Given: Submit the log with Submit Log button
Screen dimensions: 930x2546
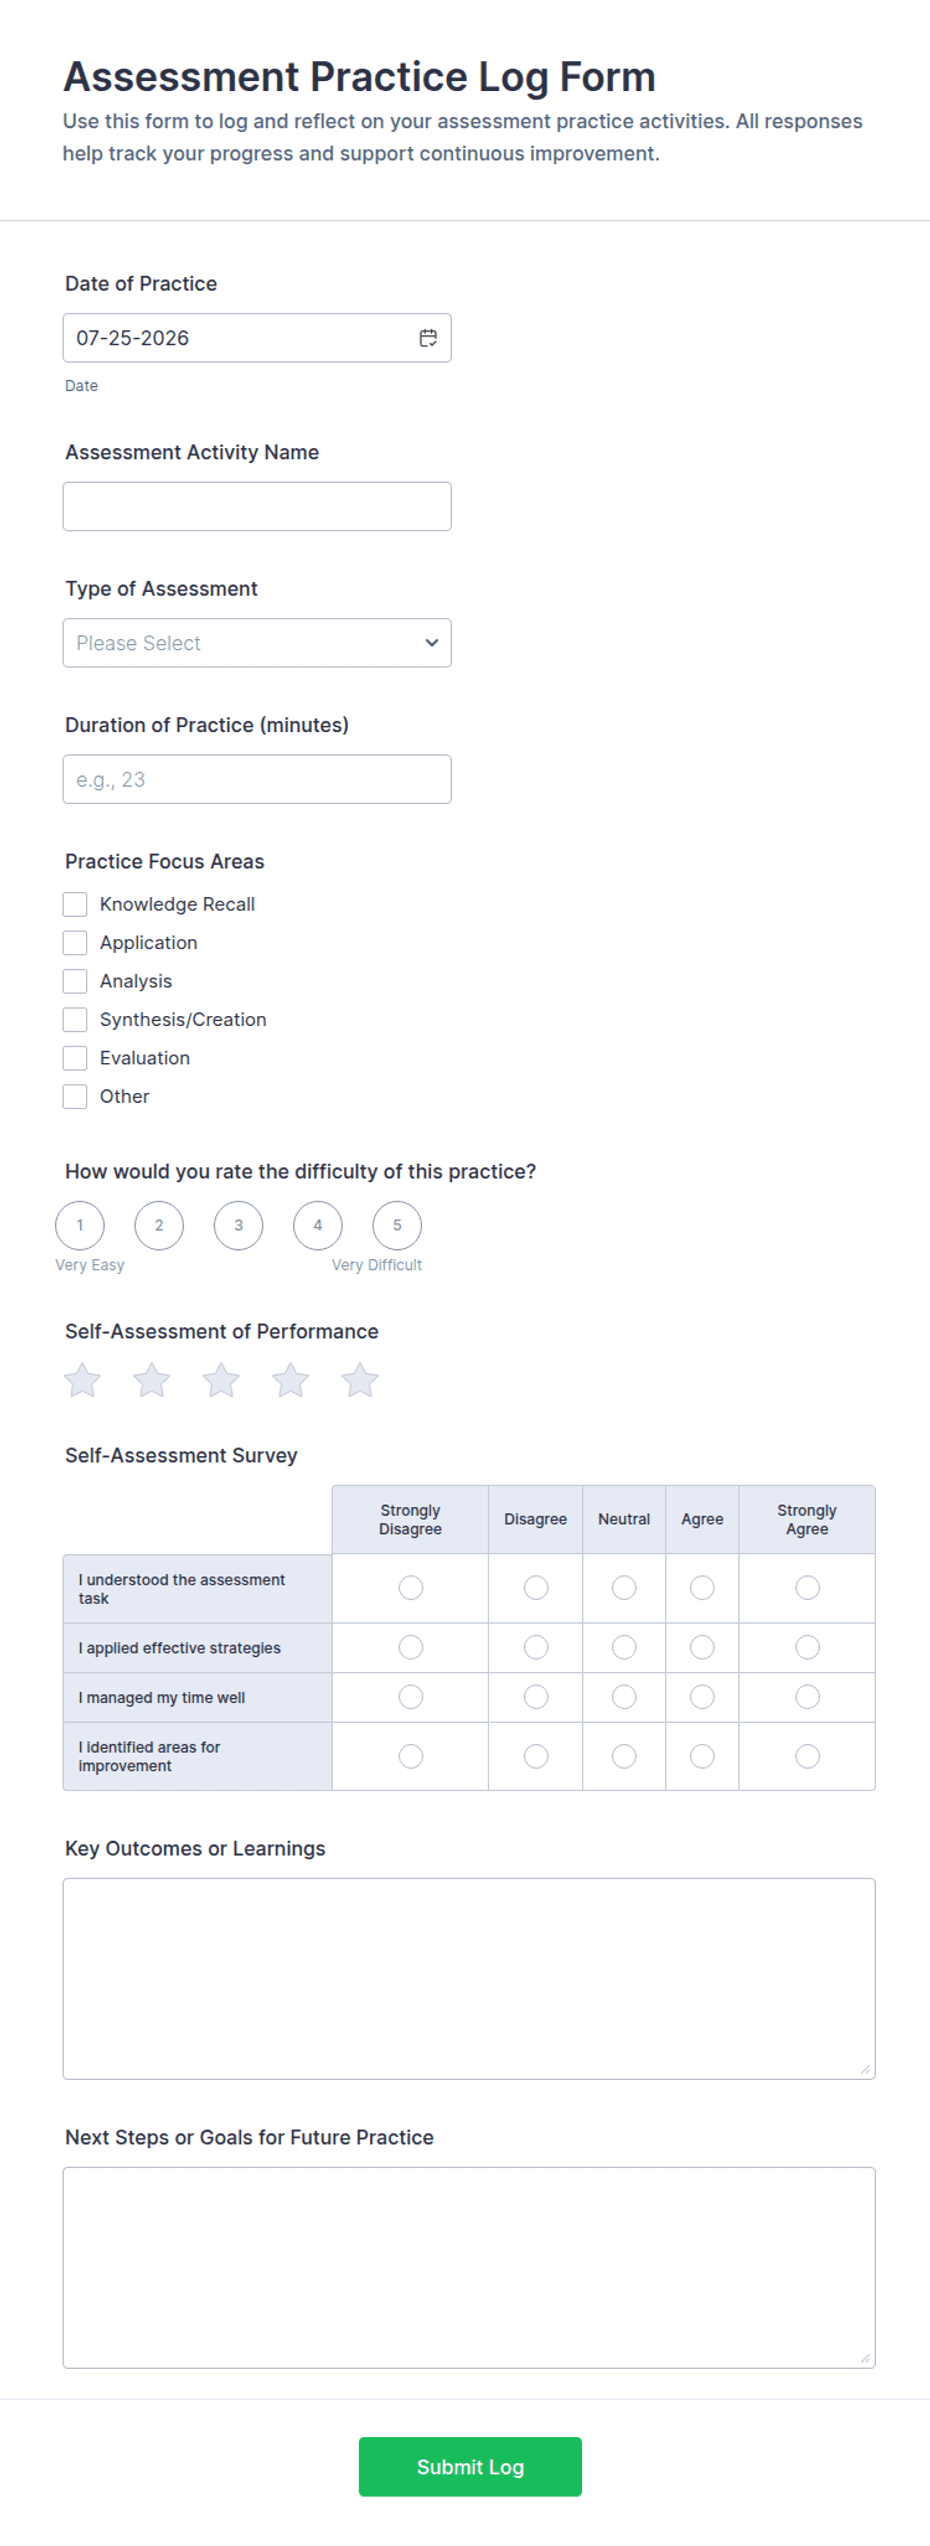Looking at the screenshot, I should (x=470, y=2466).
